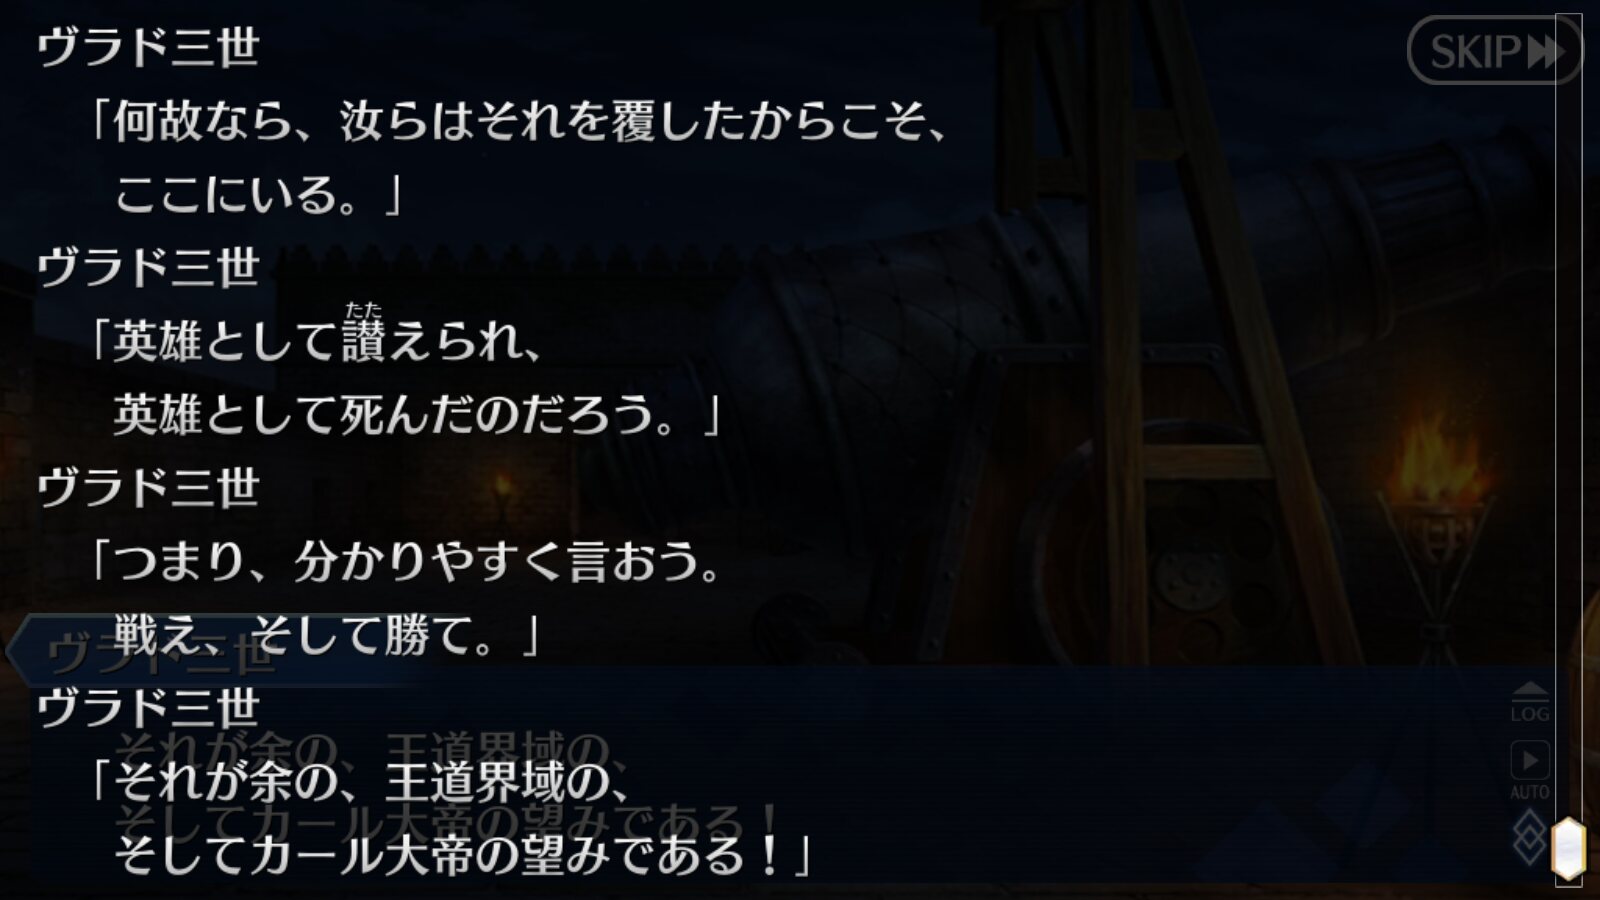The image size is (1600, 900).
Task: Tap the bright log line それが余の、王道界域の
Action: [360, 781]
